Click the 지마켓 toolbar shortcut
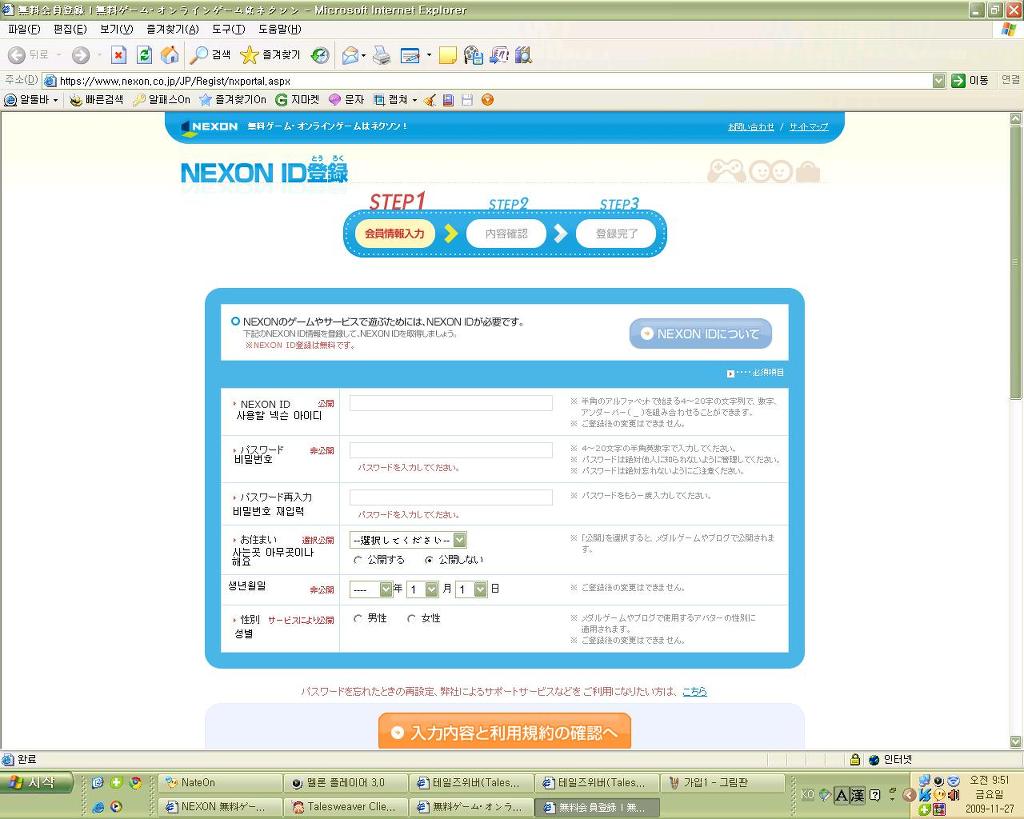1024x819 pixels. pos(297,100)
